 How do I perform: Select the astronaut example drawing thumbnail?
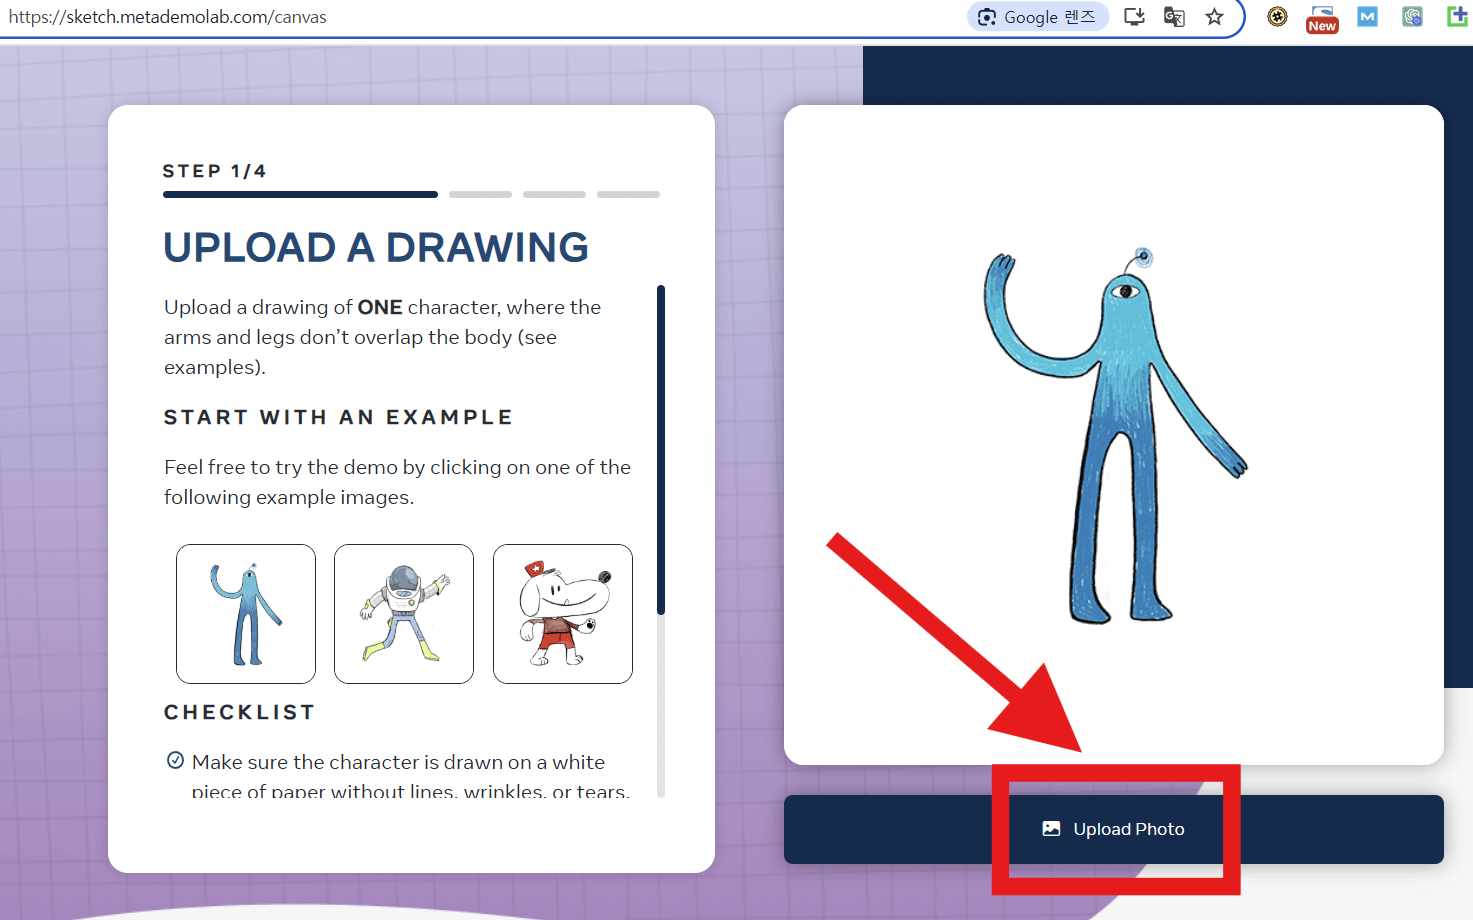pyautogui.click(x=404, y=614)
